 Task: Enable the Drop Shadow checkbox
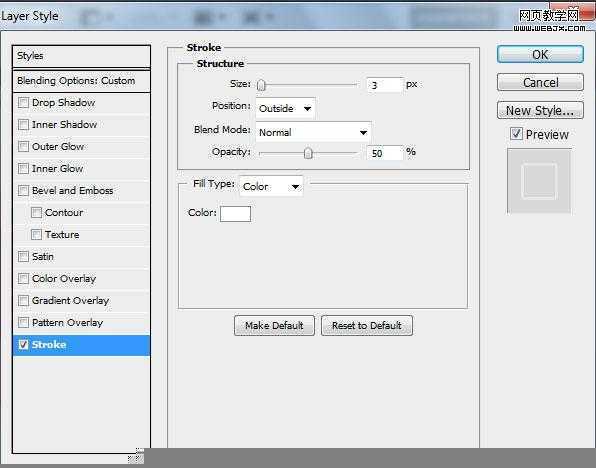point(24,103)
